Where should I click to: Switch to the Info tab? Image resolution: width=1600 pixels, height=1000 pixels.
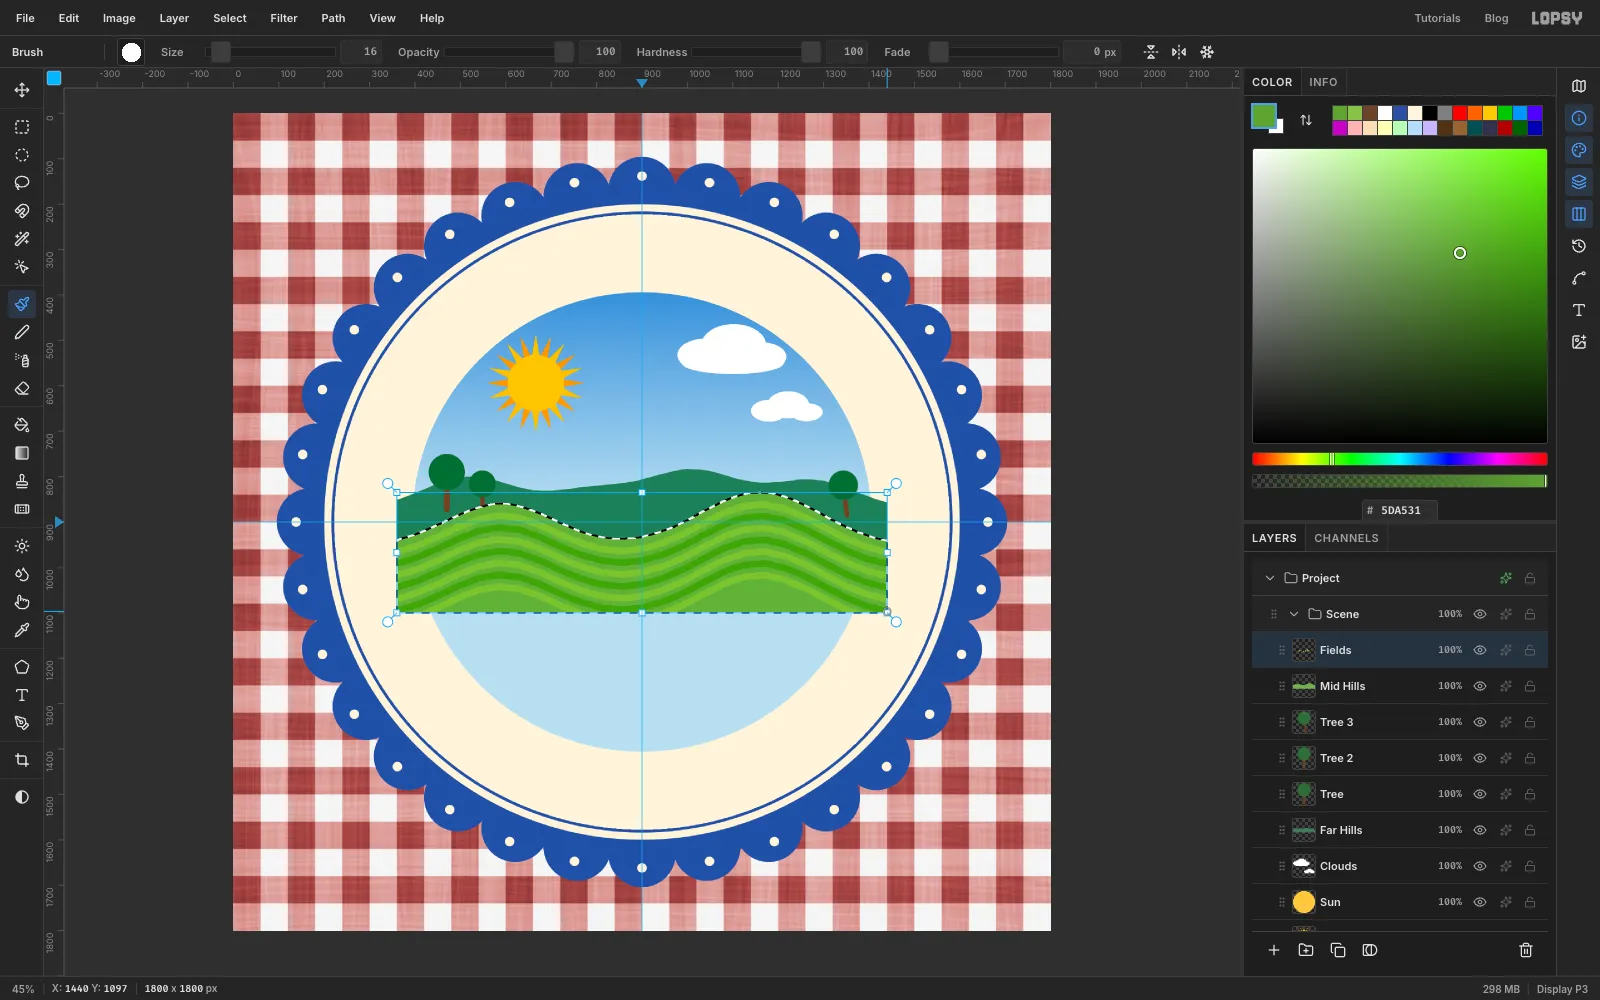(1323, 82)
